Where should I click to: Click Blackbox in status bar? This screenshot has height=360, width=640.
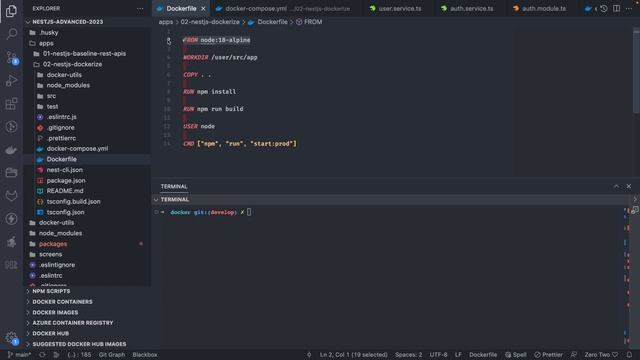coord(145,355)
